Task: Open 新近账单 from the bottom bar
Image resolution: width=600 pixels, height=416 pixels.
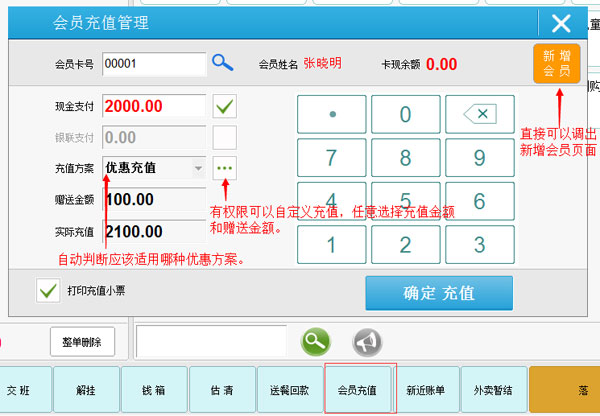Action: point(426,389)
